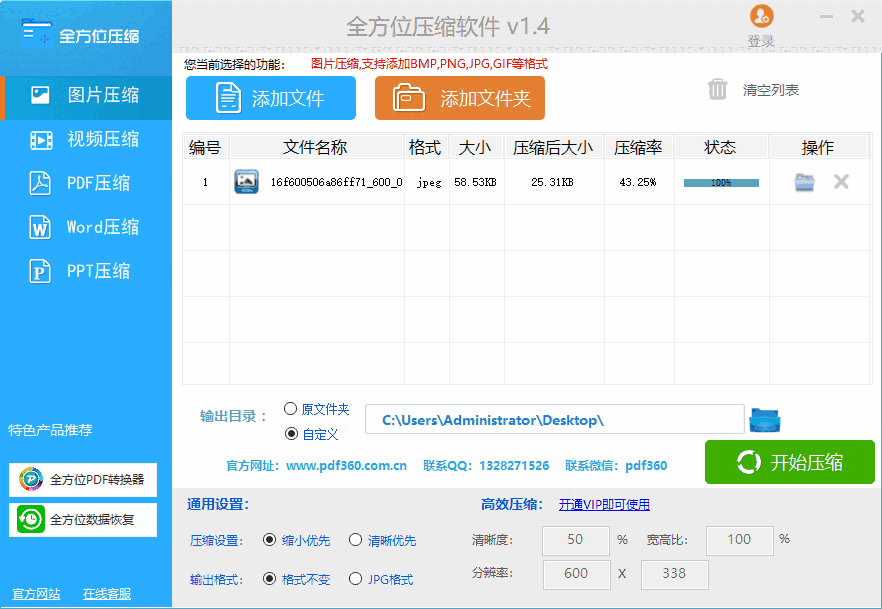This screenshot has width=882, height=609.
Task: Select the PPT压缩 P icon
Action: tap(41, 271)
